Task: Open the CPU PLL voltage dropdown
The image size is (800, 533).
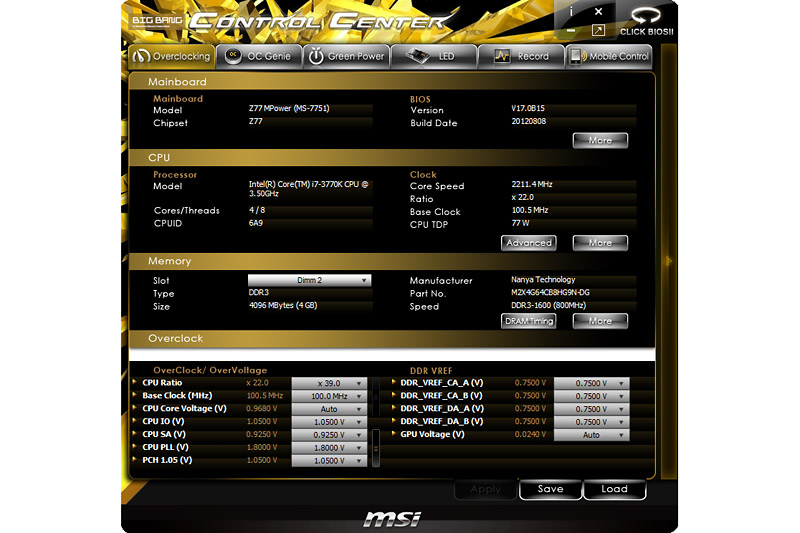Action: 329,447
